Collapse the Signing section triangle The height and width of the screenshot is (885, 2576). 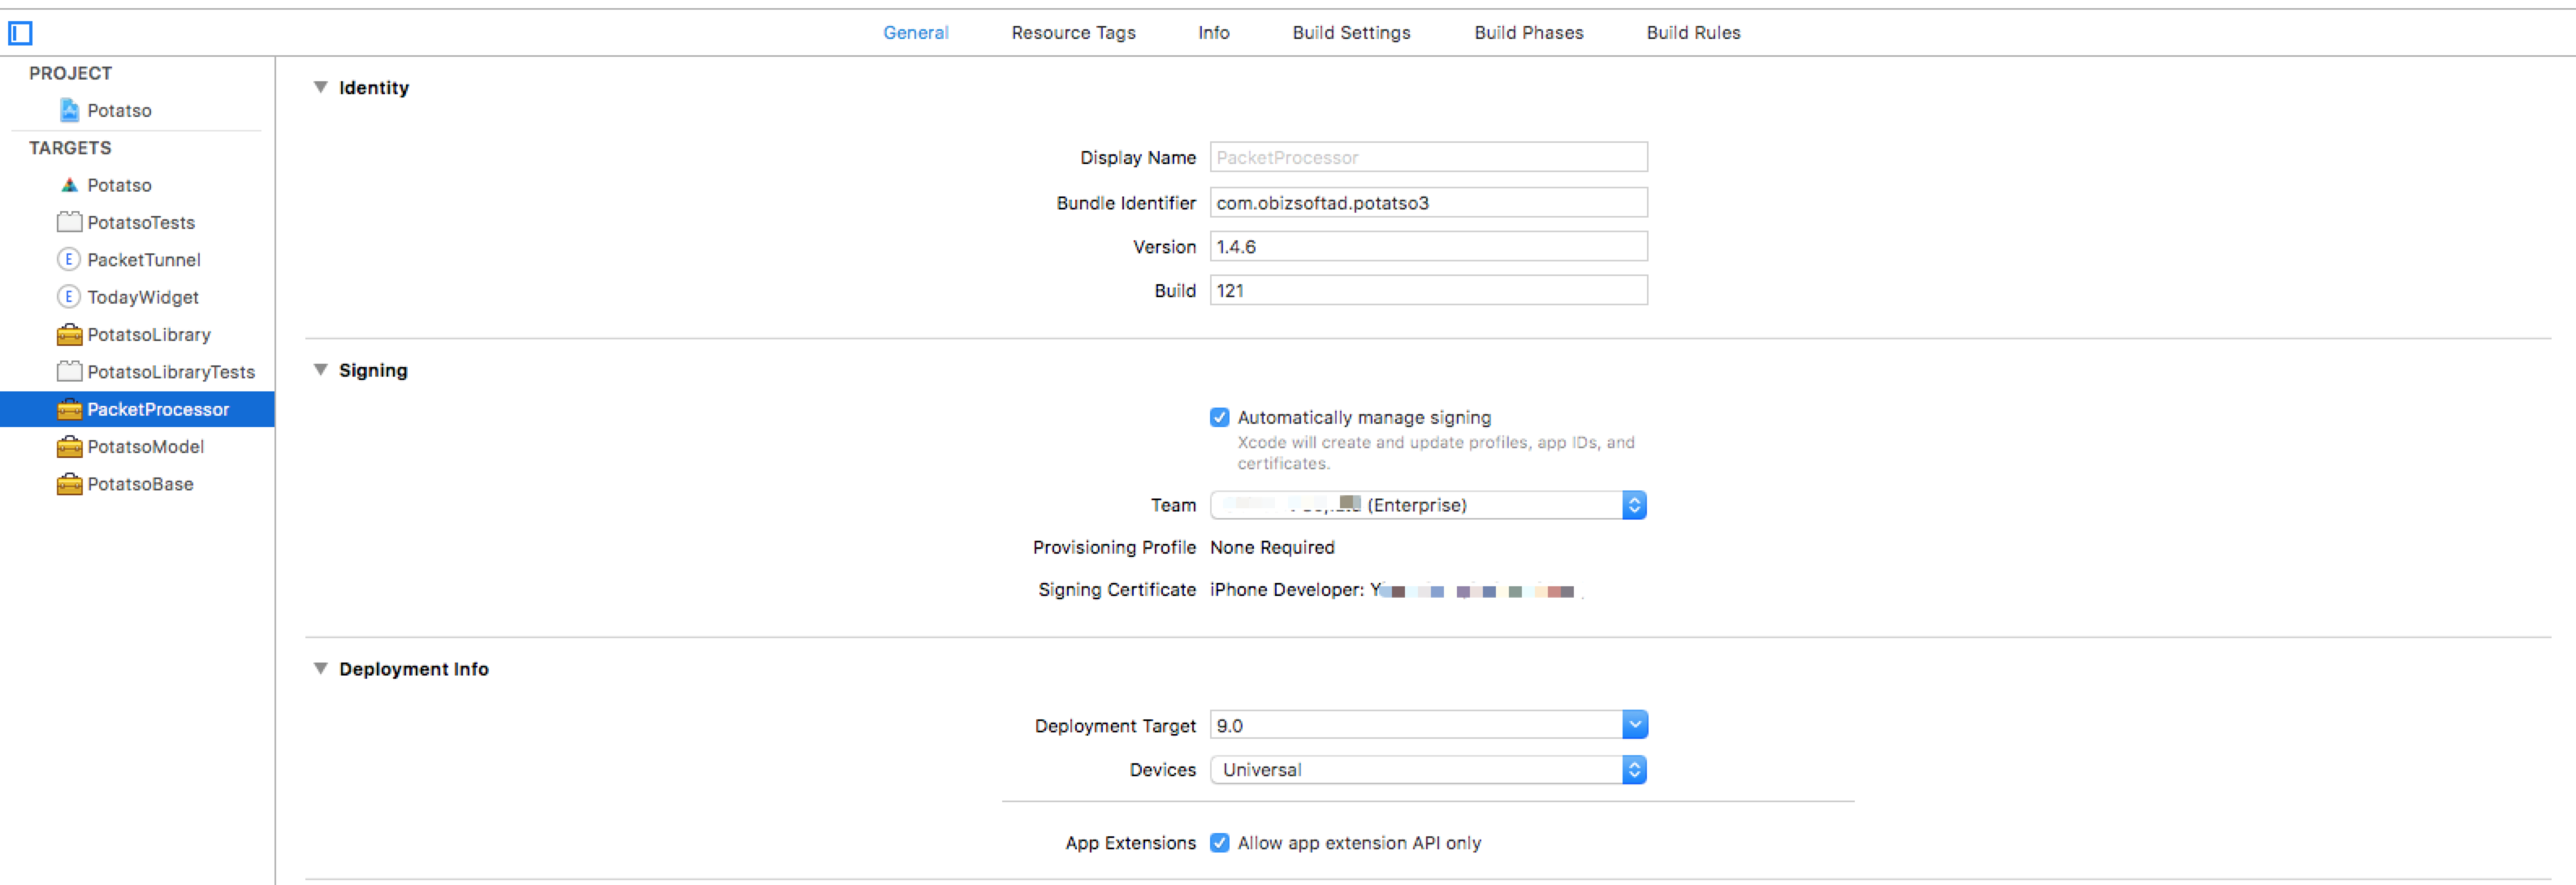(x=320, y=370)
